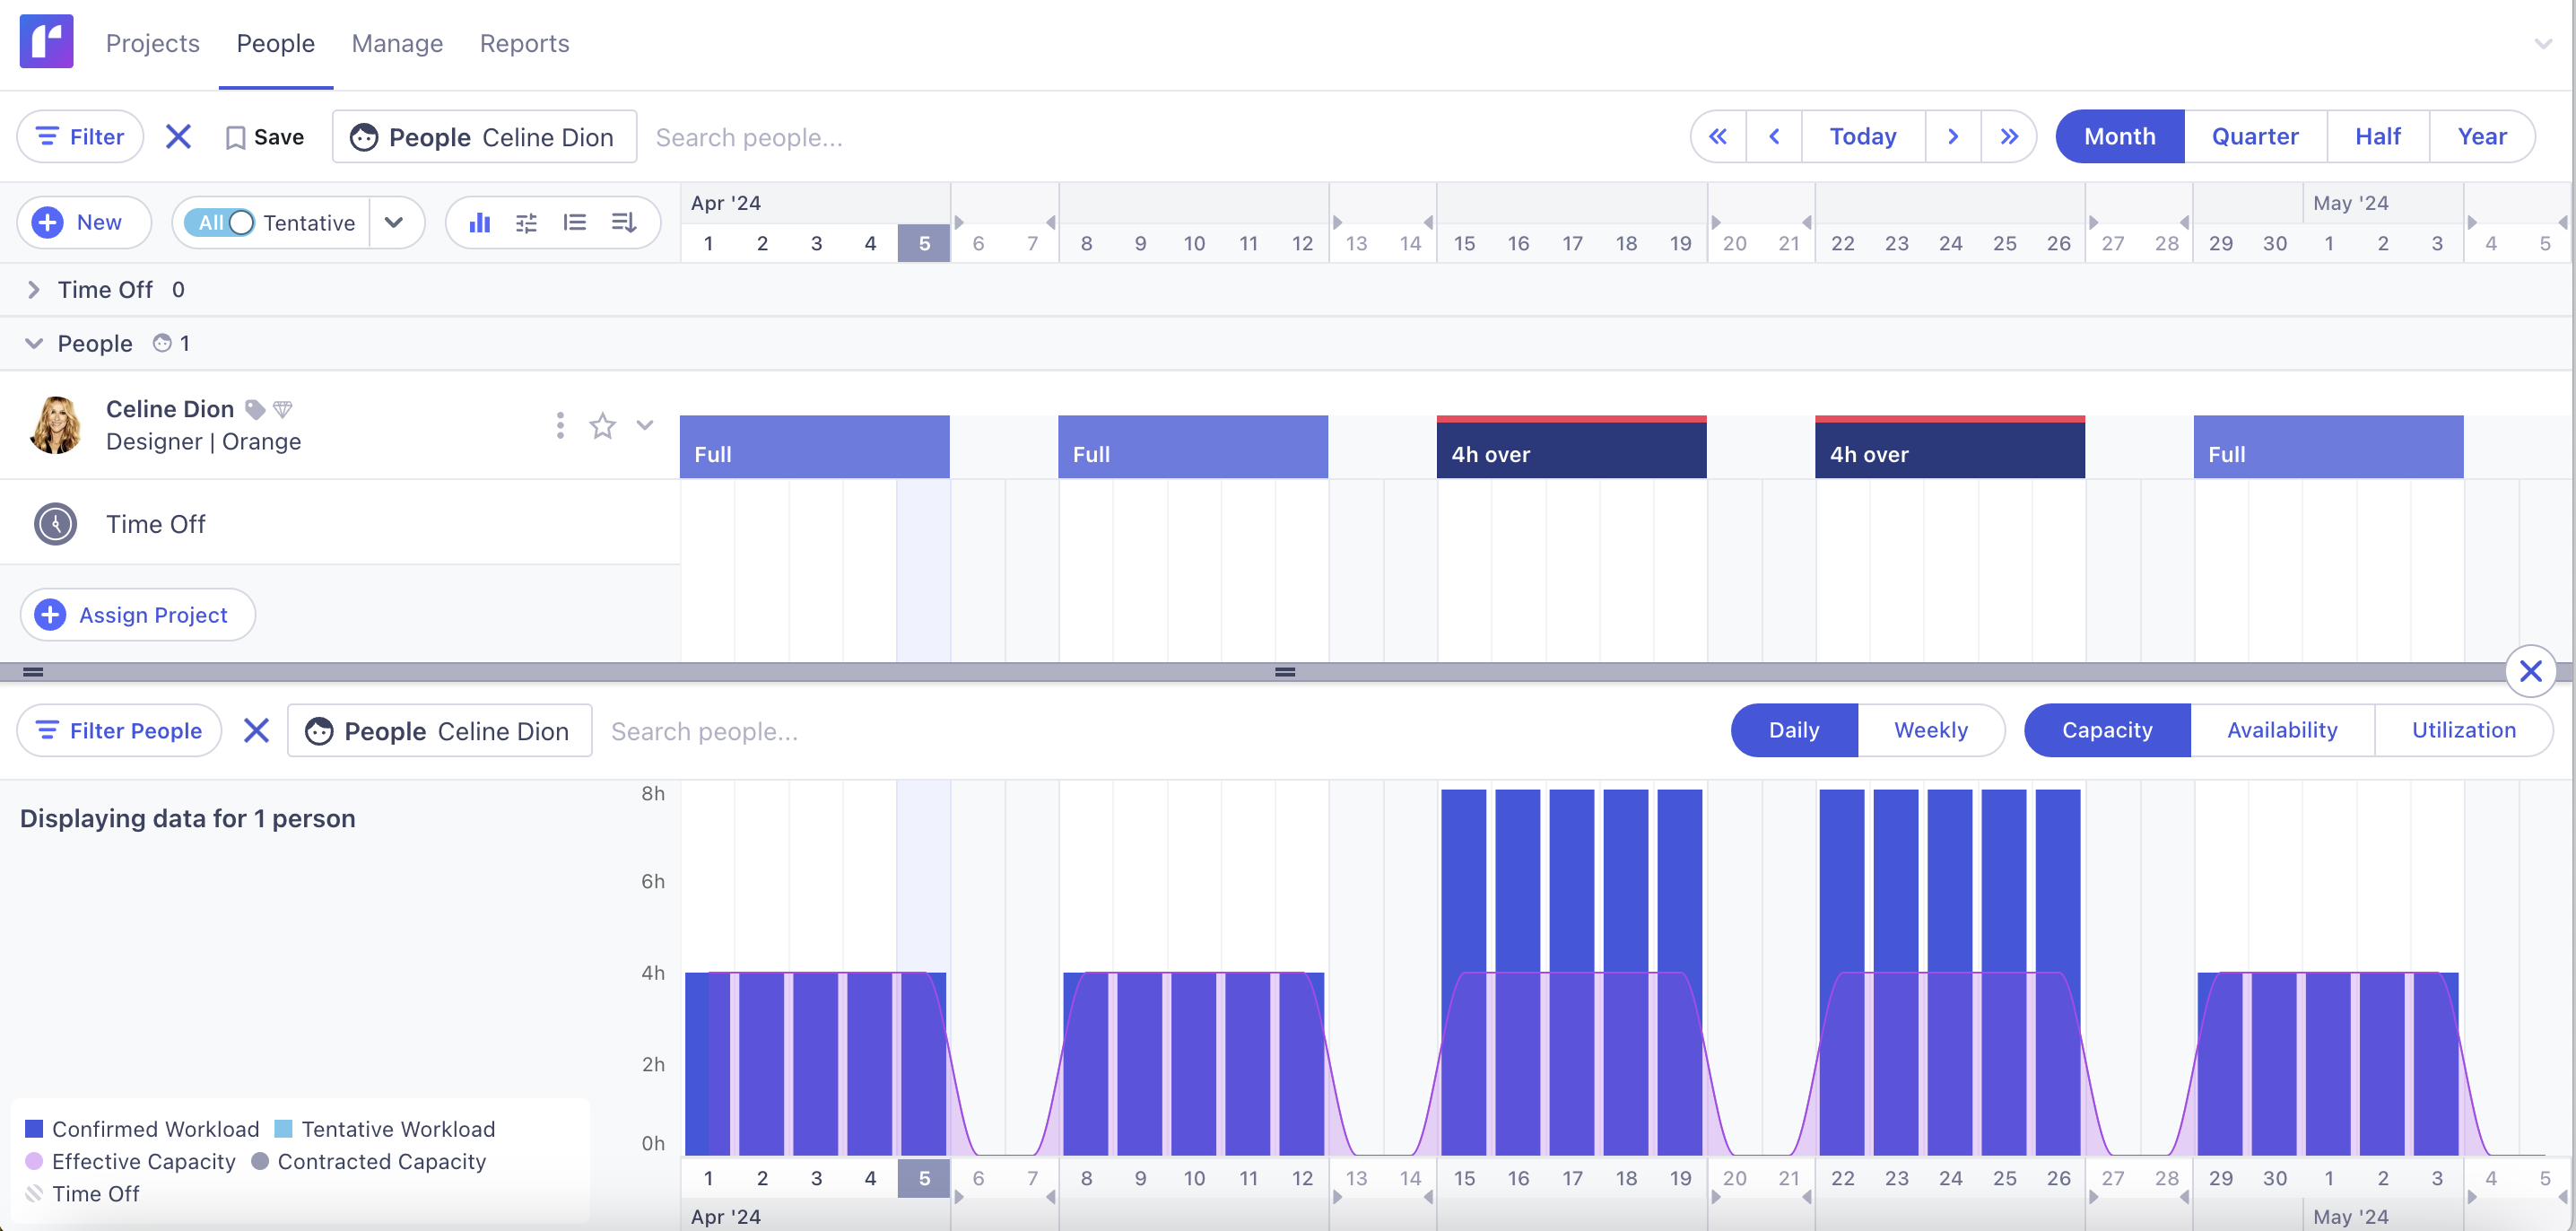The width and height of the screenshot is (2576, 1231).
Task: Click the sort order icon
Action: tap(624, 222)
